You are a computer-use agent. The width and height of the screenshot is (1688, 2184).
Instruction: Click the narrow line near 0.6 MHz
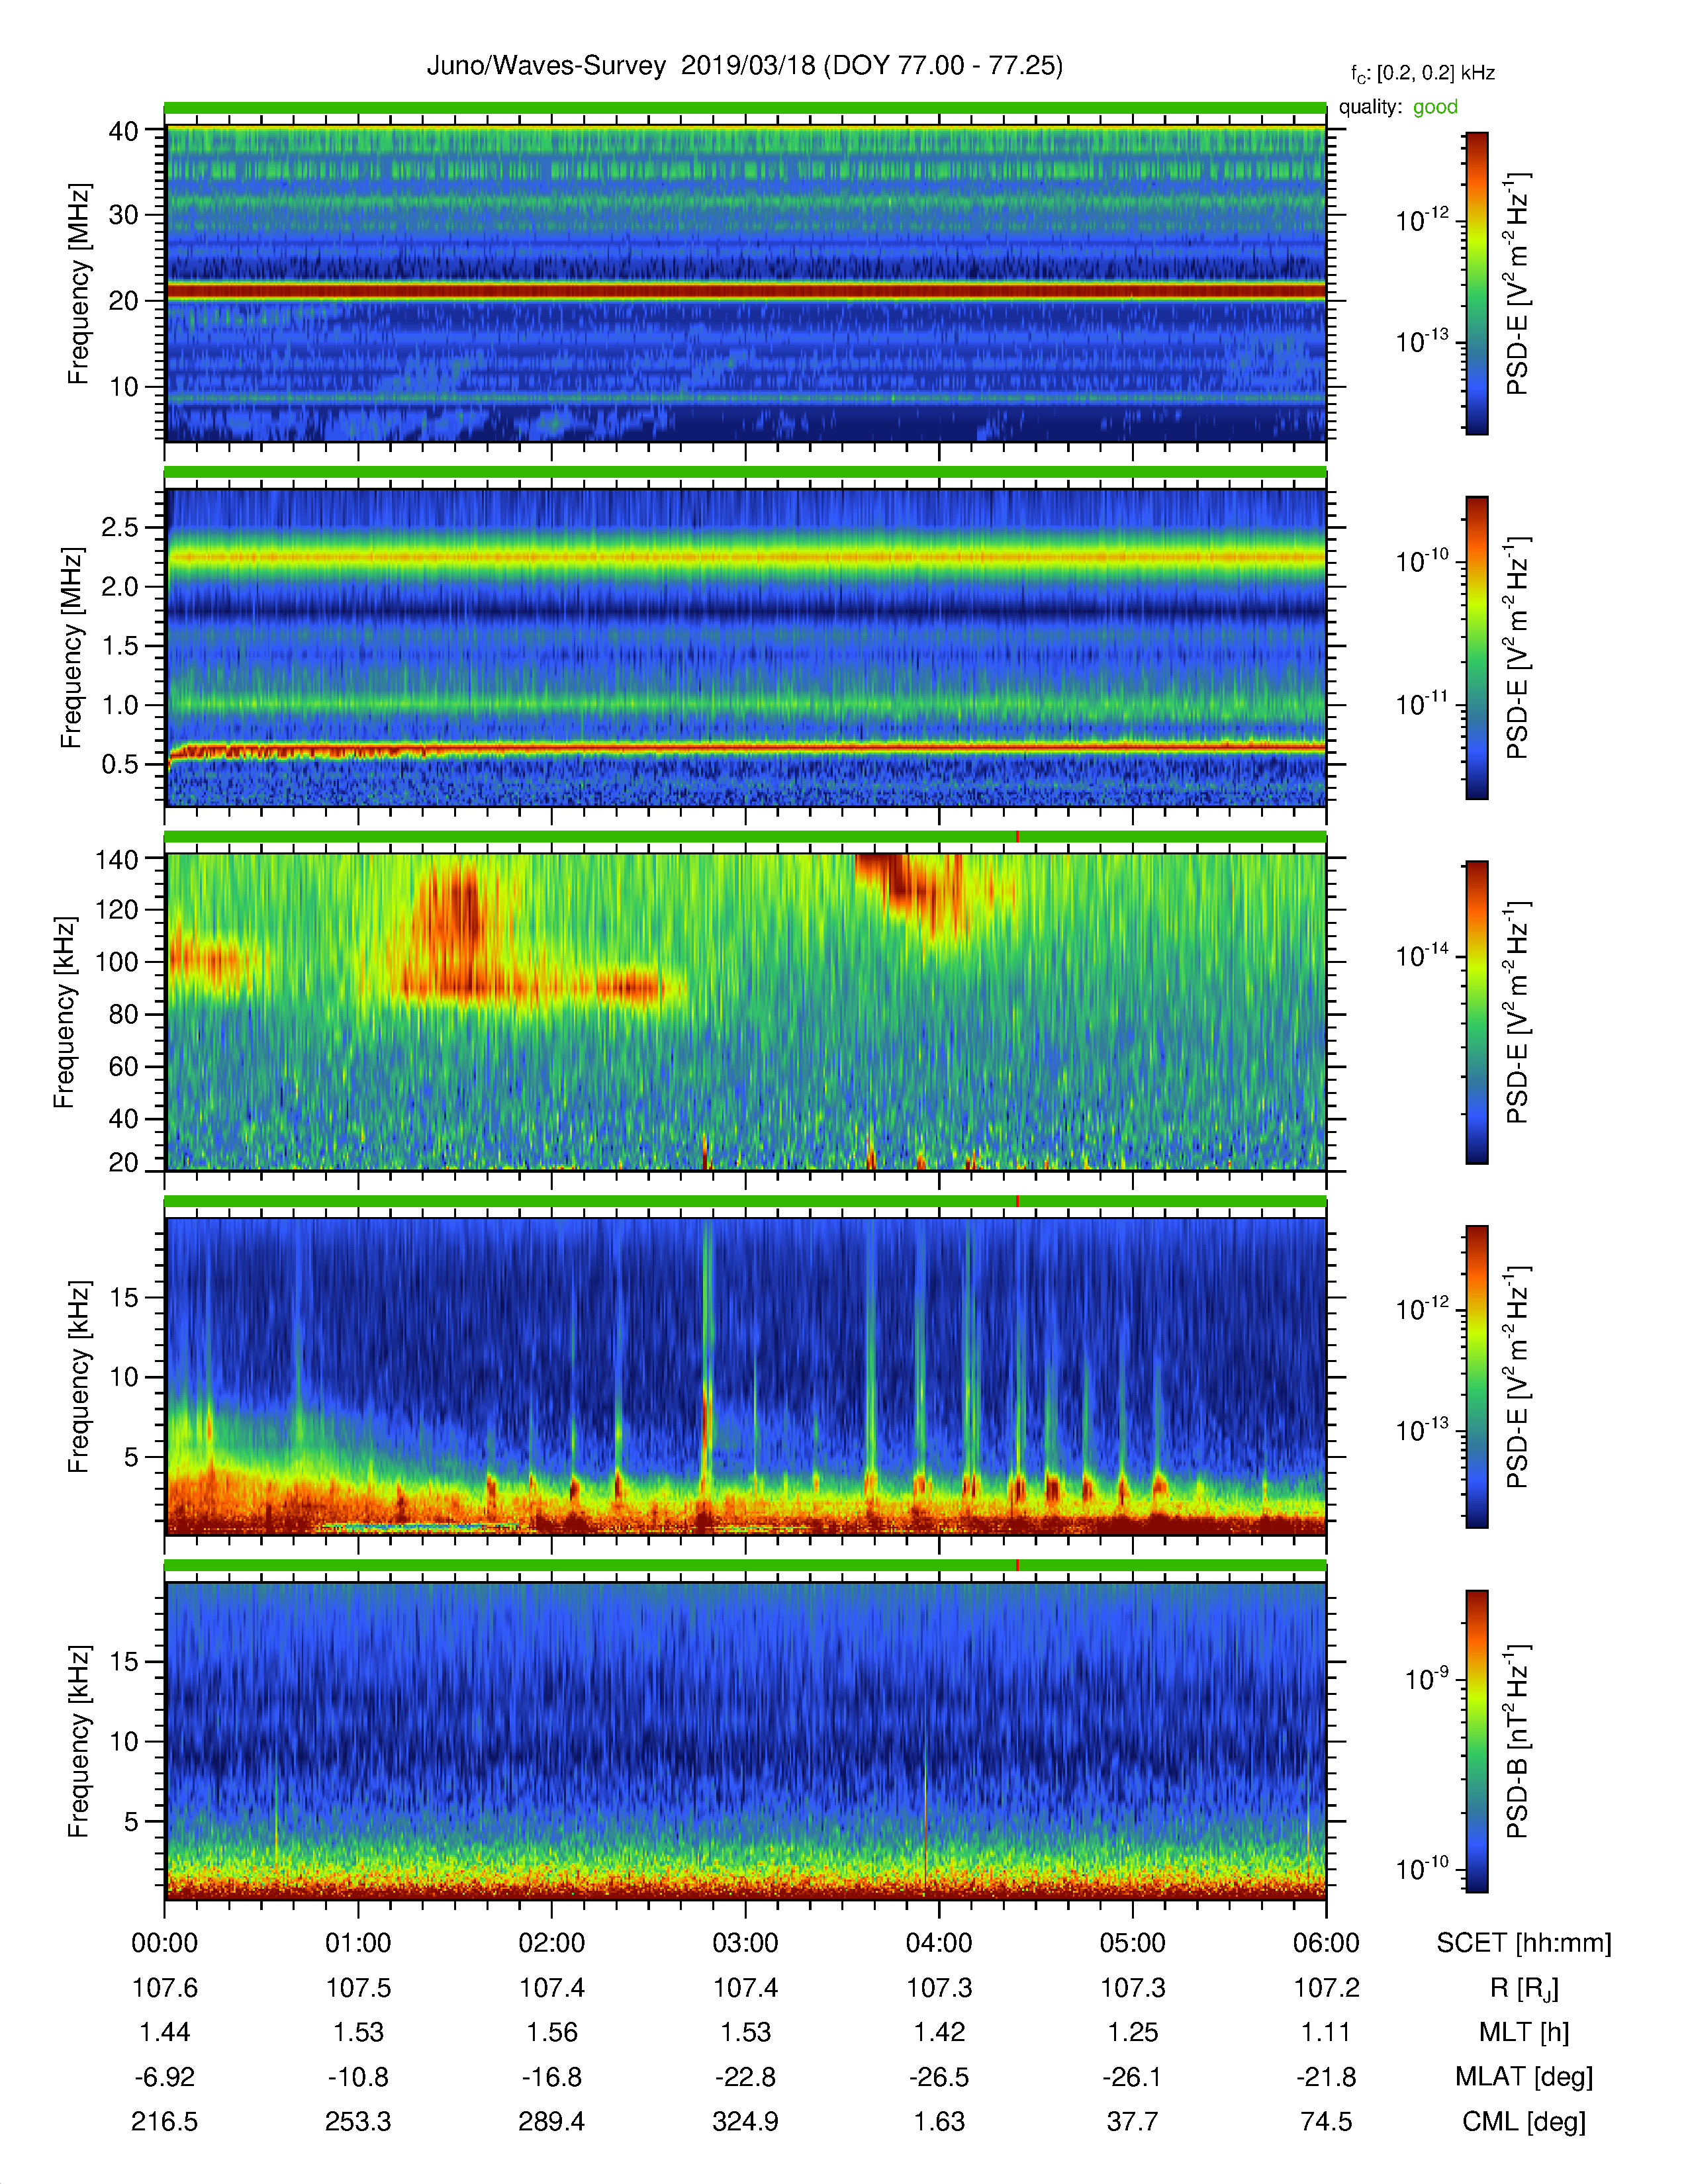[x=744, y=747]
